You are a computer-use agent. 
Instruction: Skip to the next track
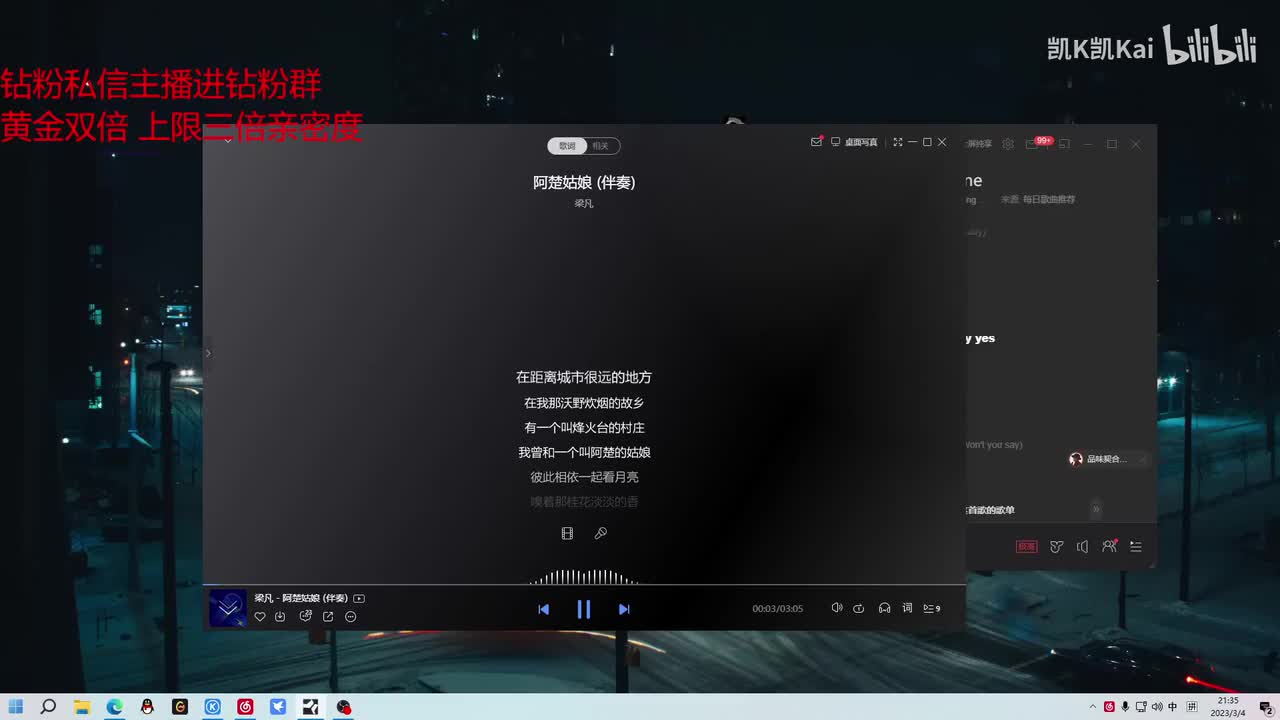(624, 609)
